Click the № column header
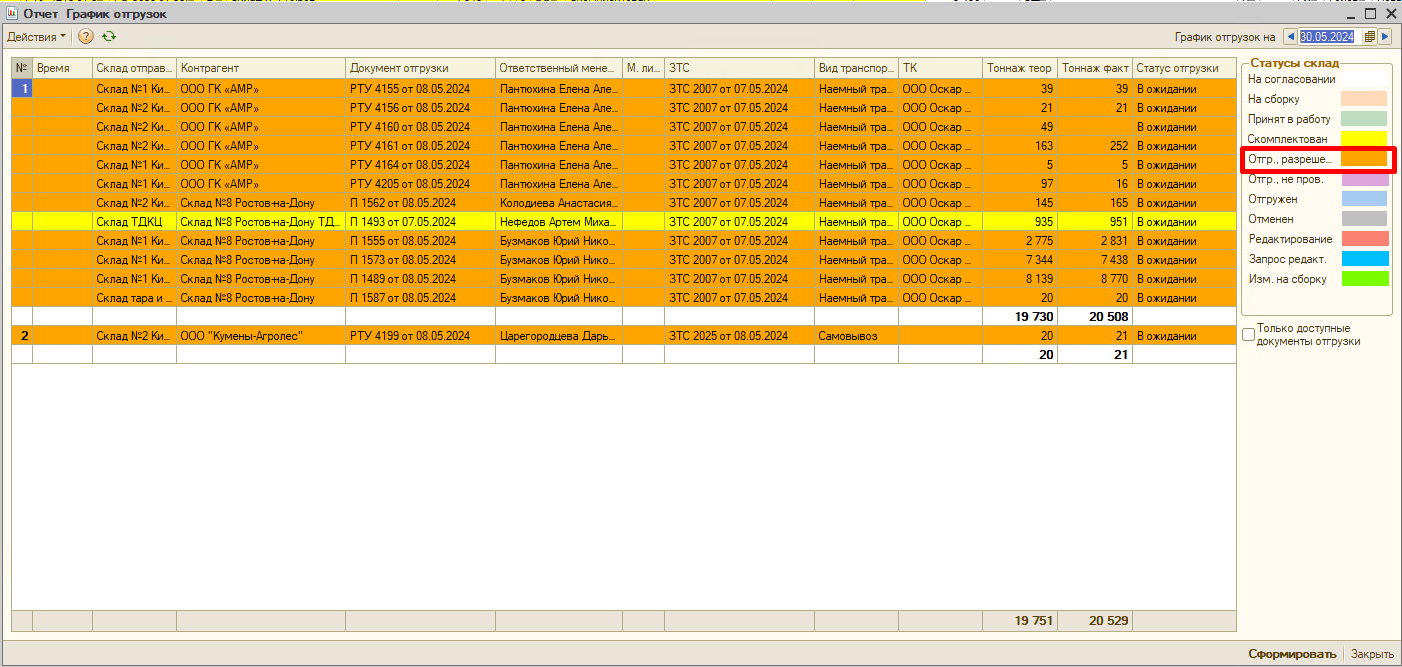 [22, 68]
